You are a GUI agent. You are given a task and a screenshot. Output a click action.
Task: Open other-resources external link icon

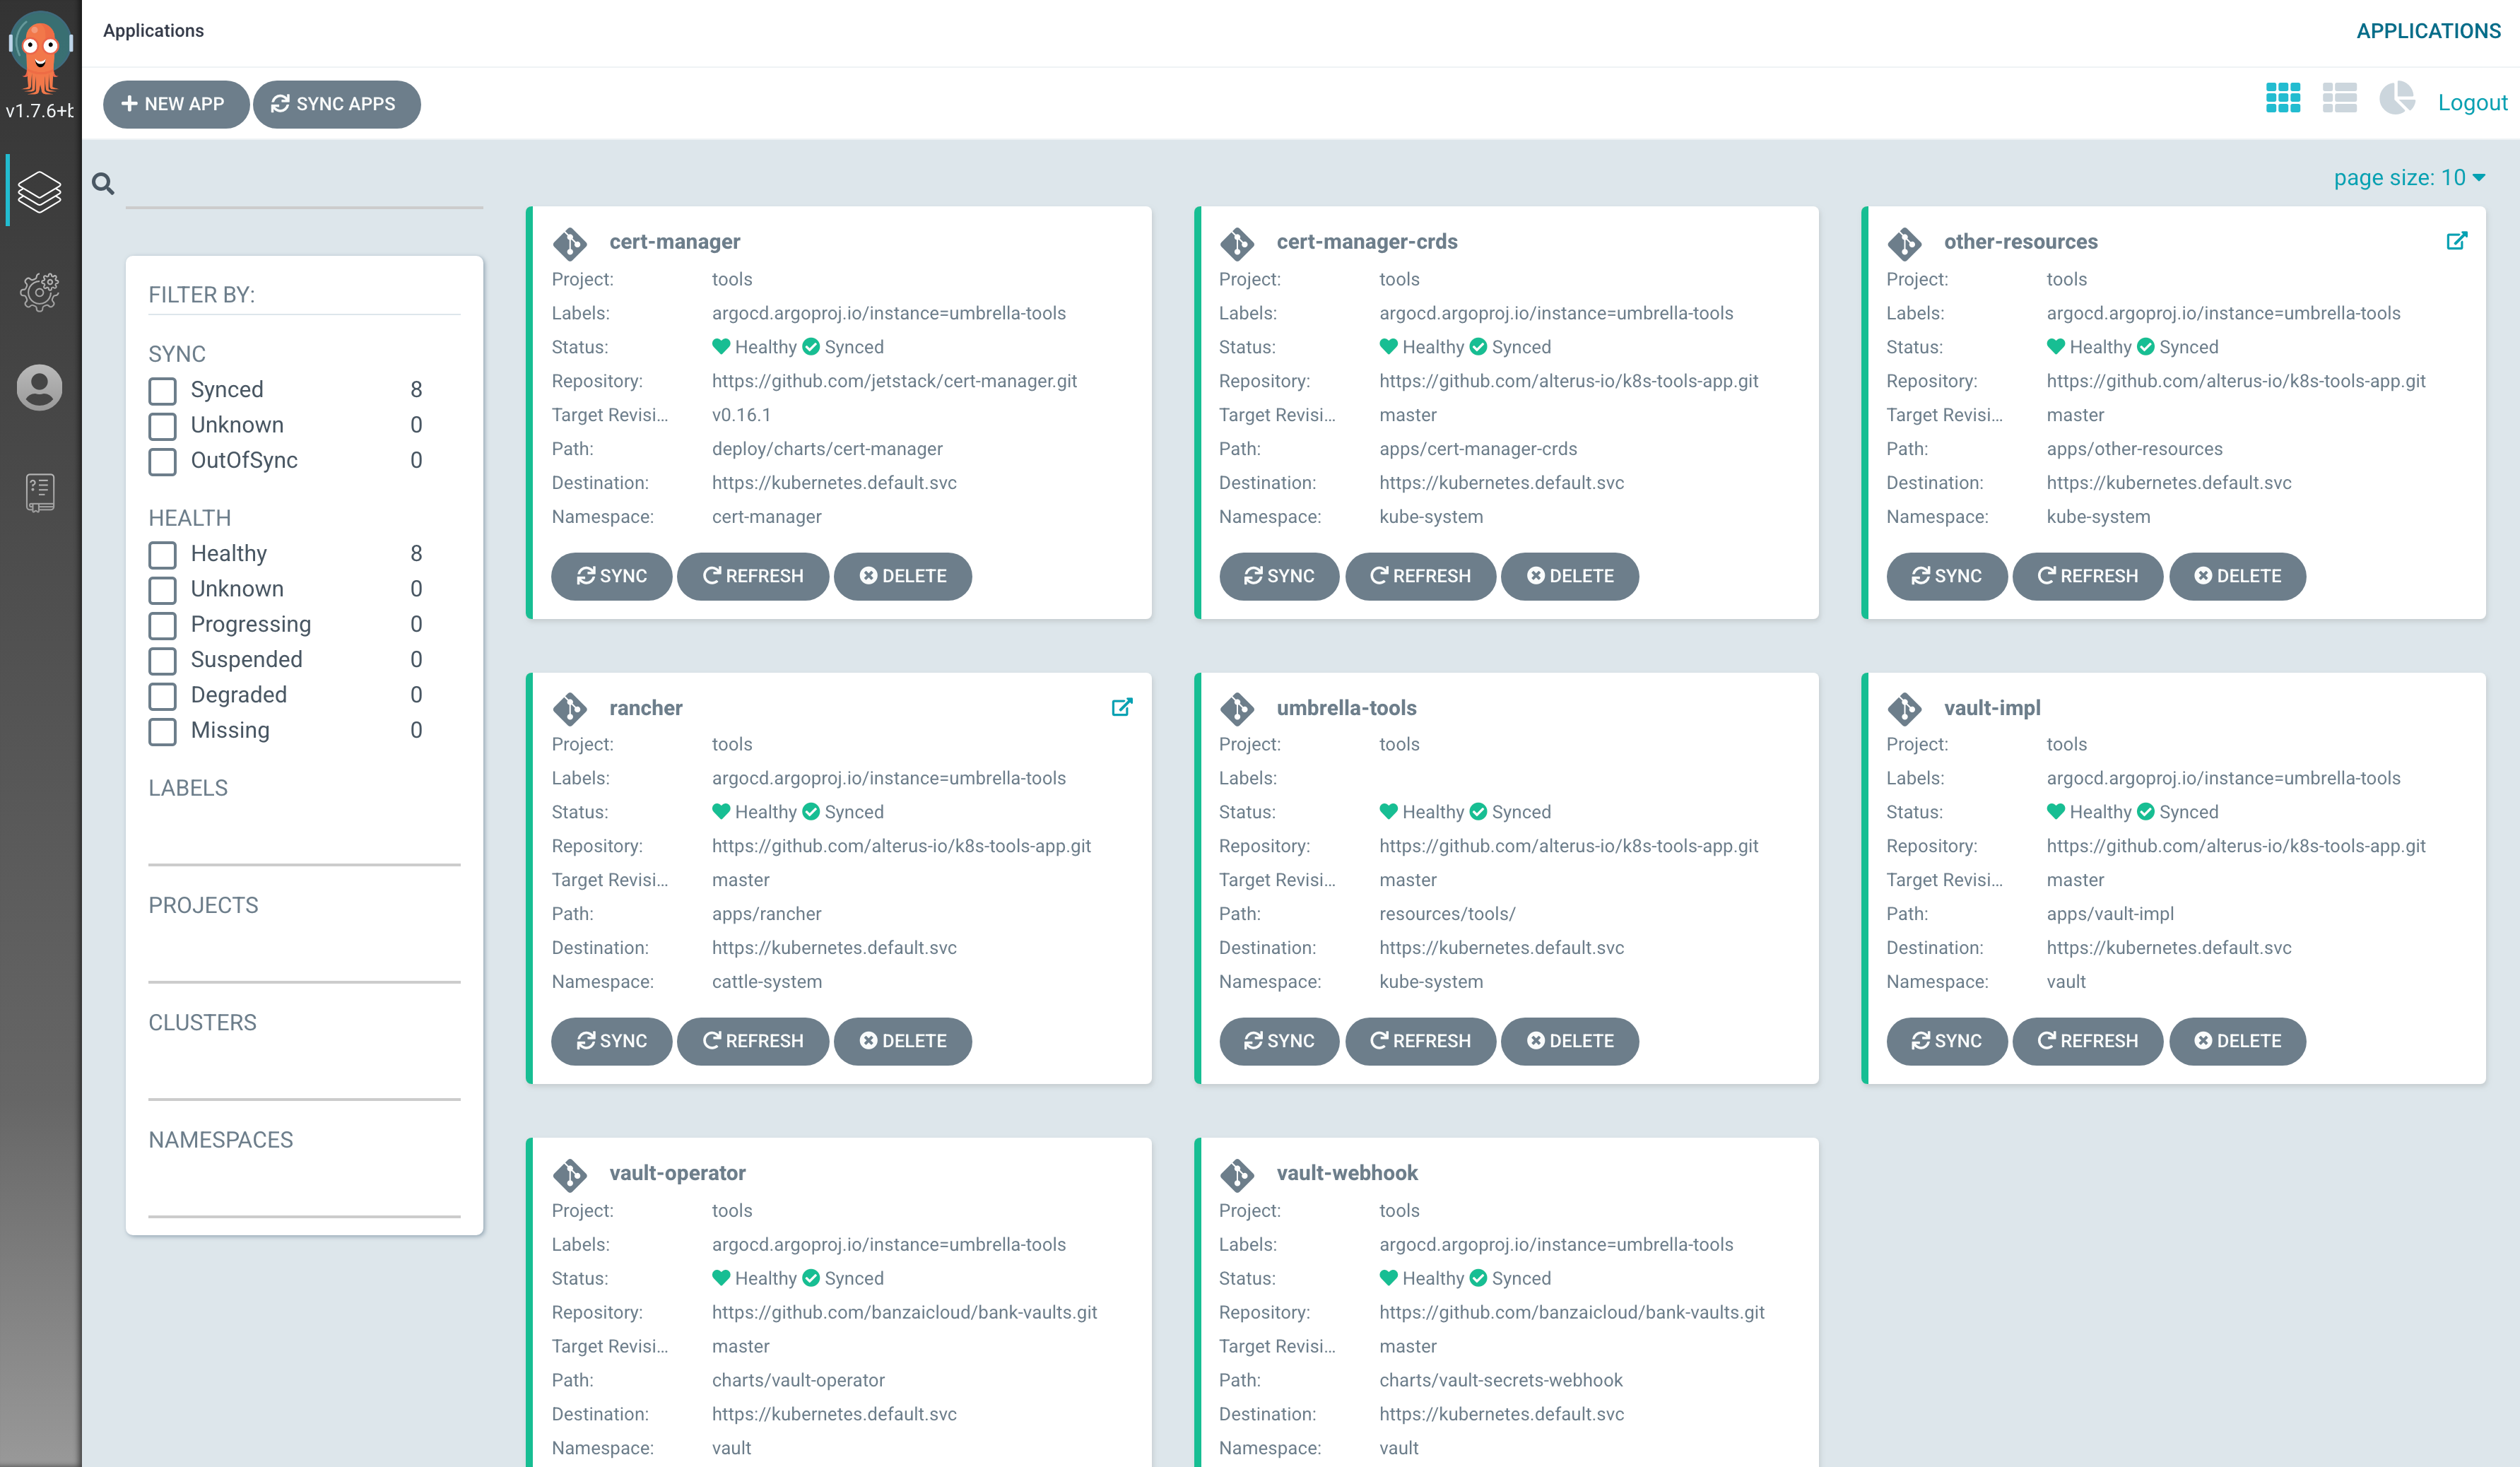point(2456,241)
